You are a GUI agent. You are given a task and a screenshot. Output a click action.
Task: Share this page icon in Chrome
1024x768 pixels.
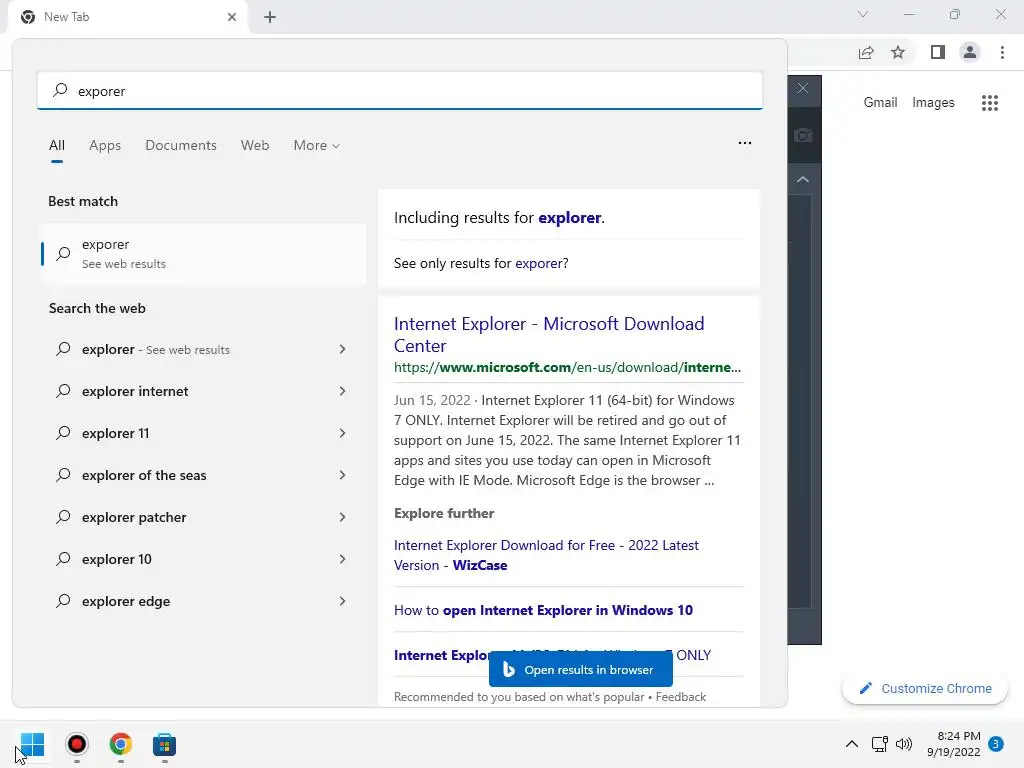[866, 52]
